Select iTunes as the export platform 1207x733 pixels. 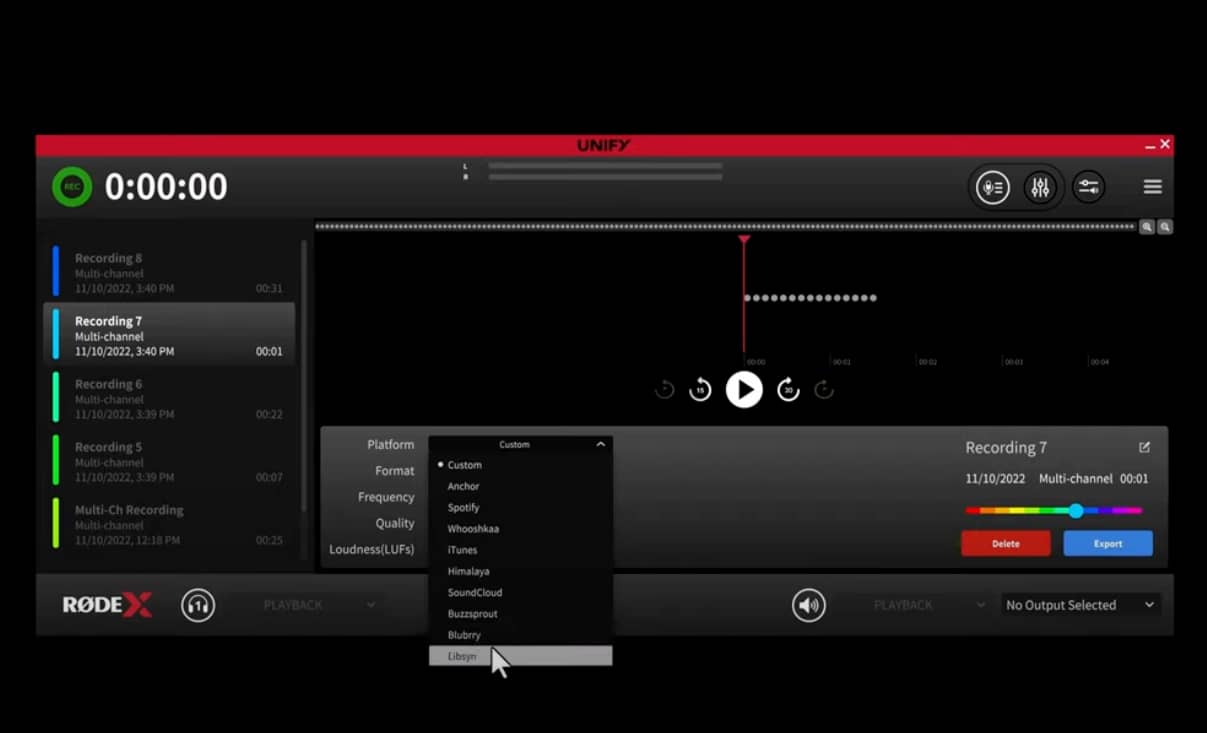pos(520,550)
